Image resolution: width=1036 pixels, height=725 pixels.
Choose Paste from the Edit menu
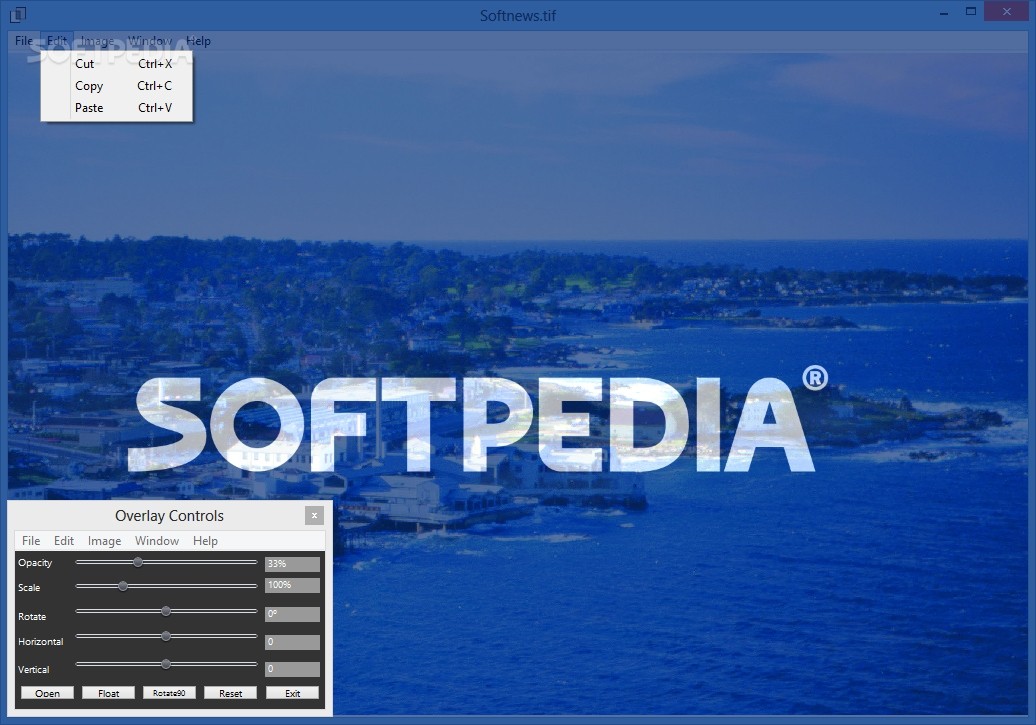coord(117,108)
